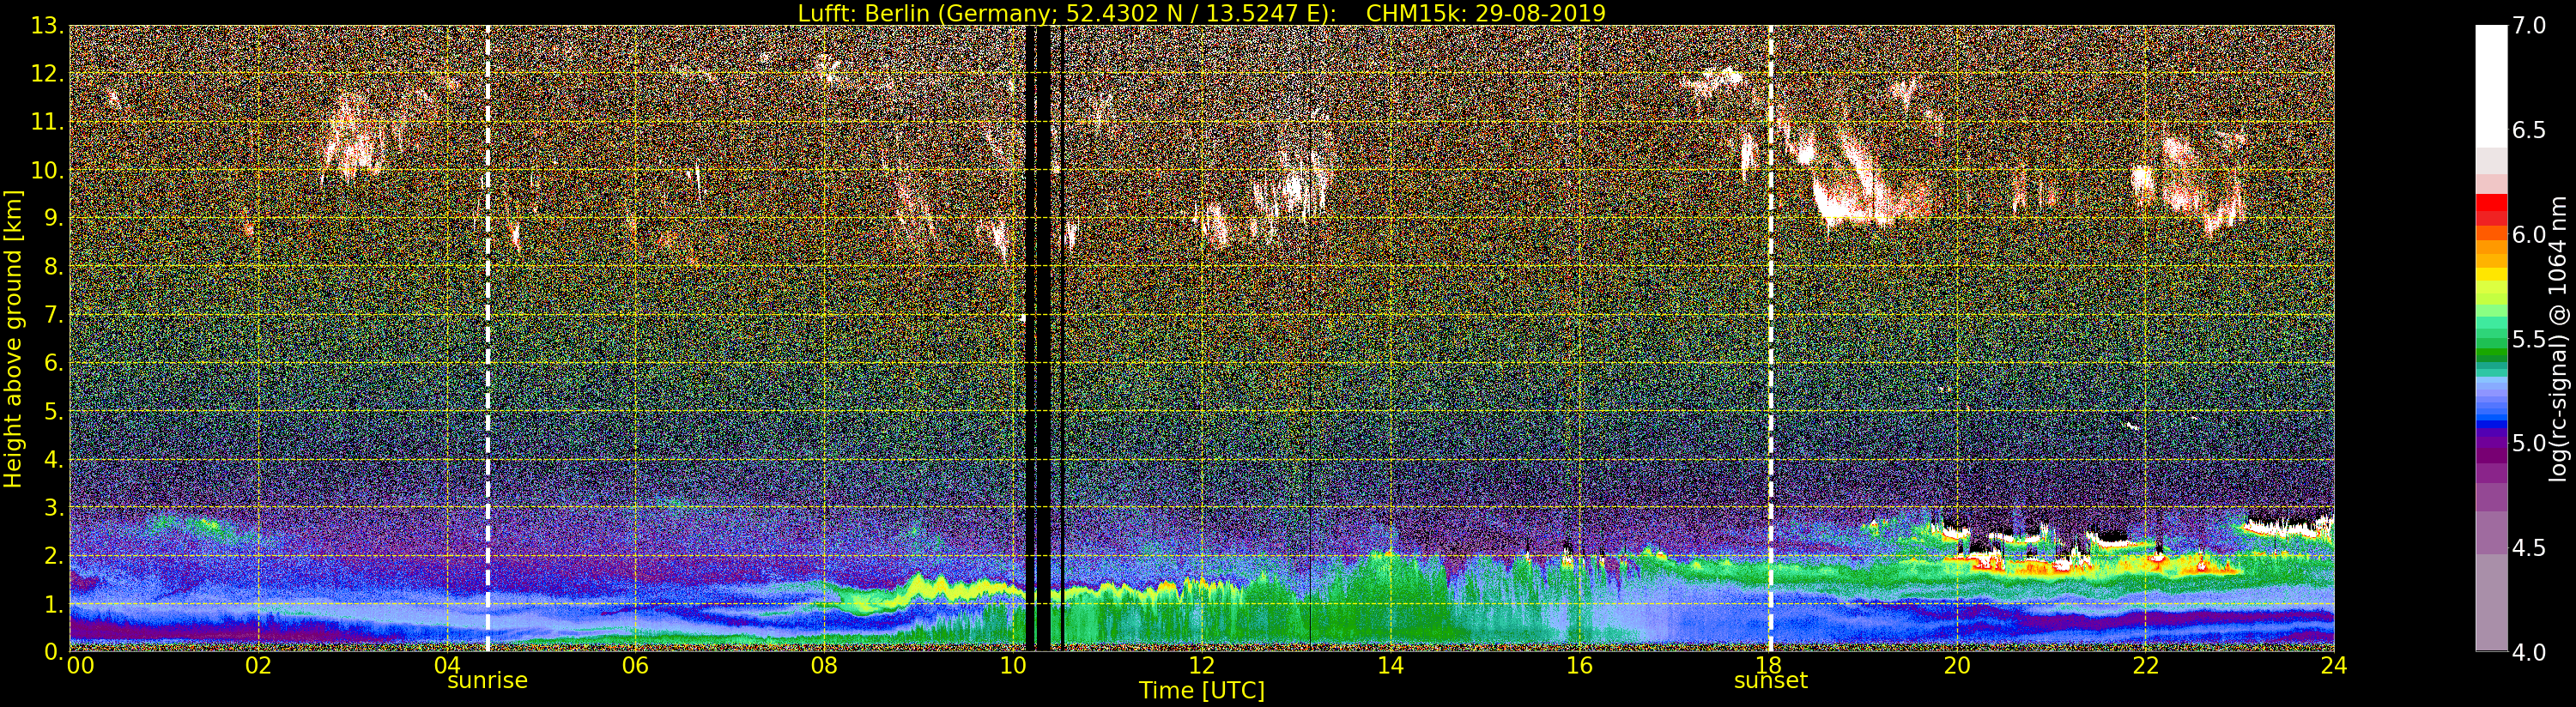Click the y-axis tick label '1.'
Image resolution: width=2576 pixels, height=707 pixels.
tap(54, 603)
